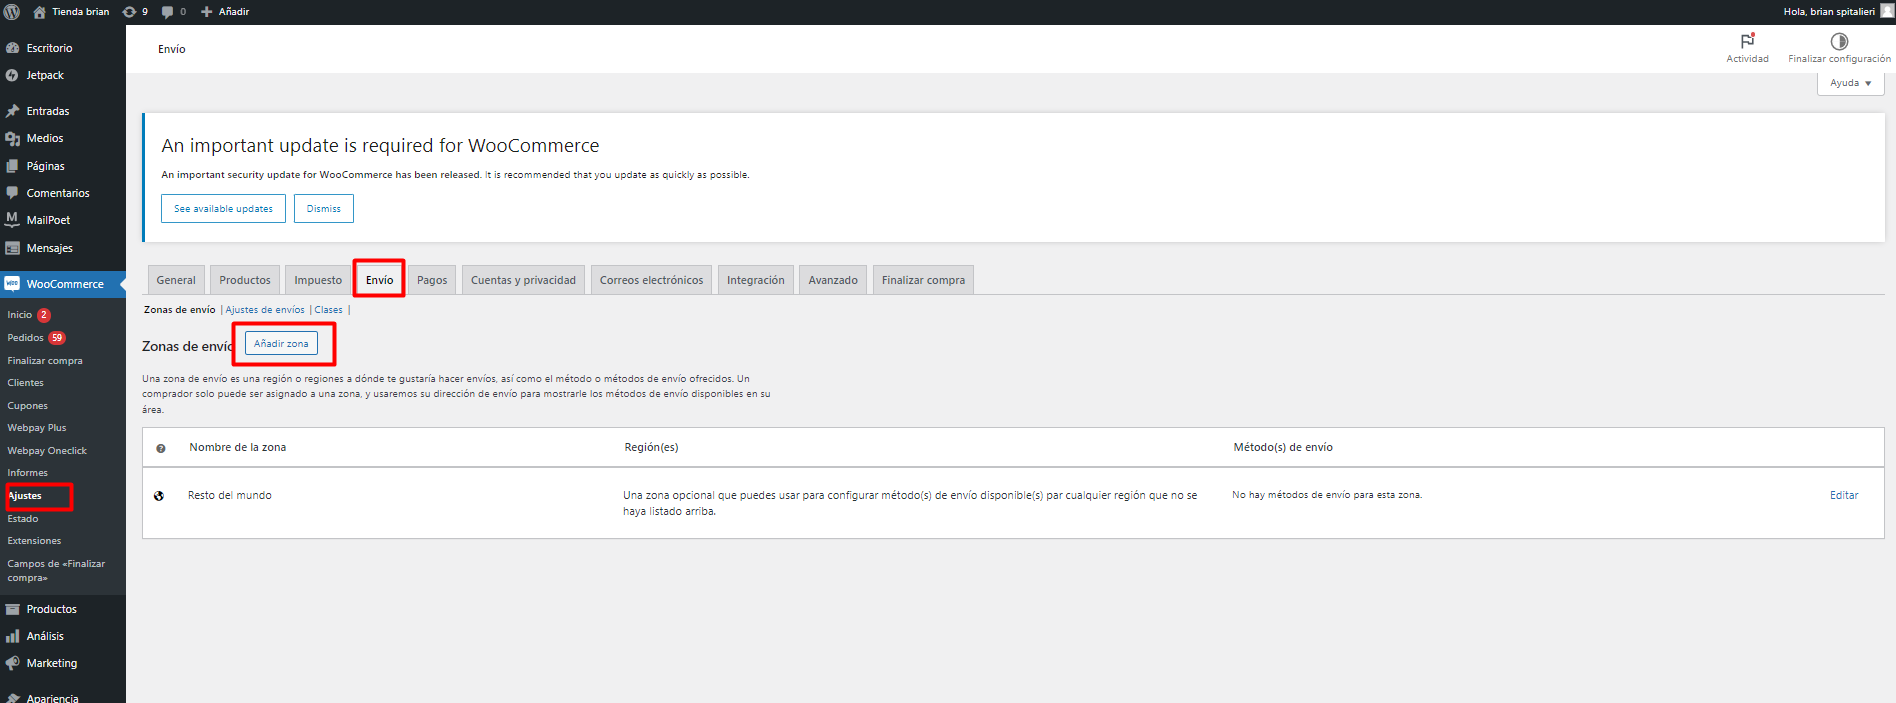Click Comentarios bubble icon in sidebar

click(12, 193)
